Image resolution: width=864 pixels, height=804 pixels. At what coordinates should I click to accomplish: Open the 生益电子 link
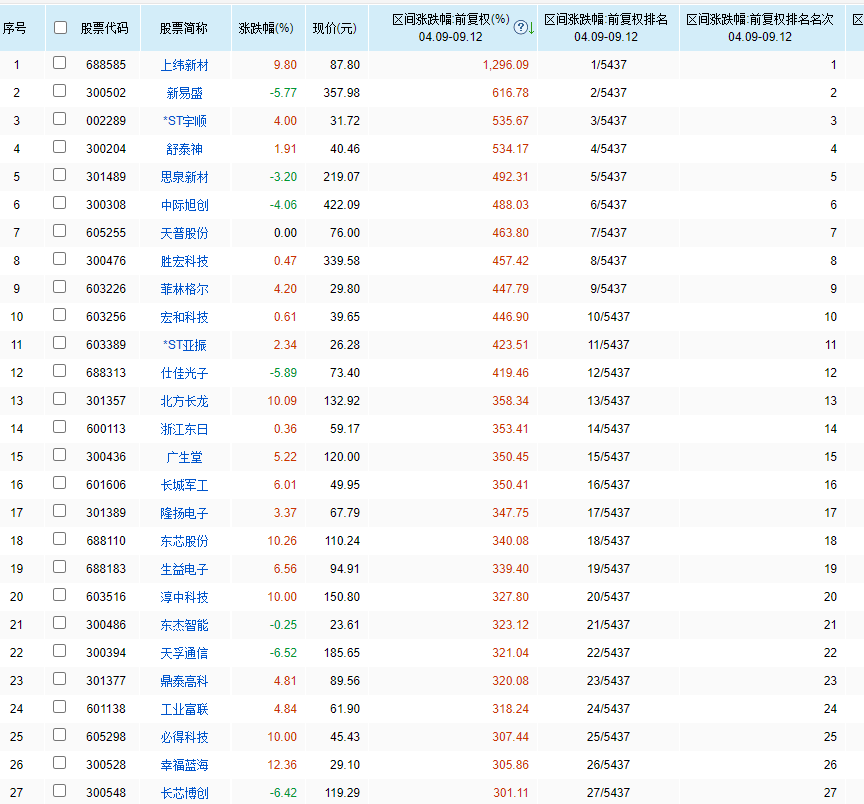[x=185, y=569]
